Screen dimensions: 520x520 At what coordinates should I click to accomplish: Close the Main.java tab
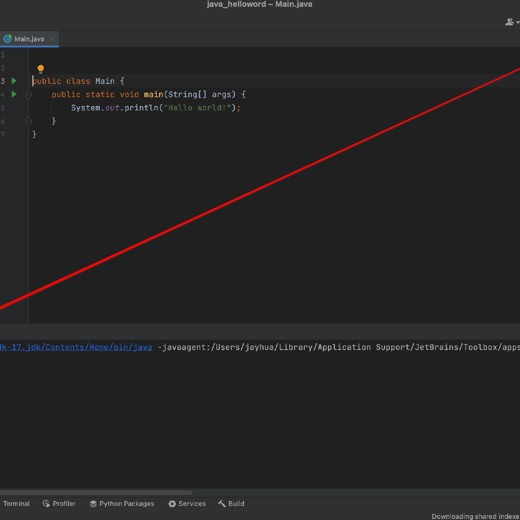click(52, 39)
